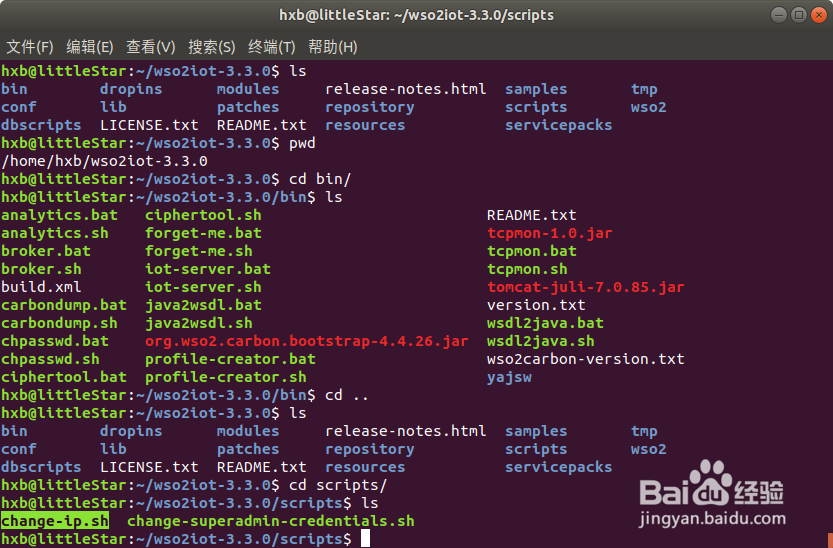Click tcpmon.sh file name
Screen dimensions: 833x548
(x=528, y=269)
